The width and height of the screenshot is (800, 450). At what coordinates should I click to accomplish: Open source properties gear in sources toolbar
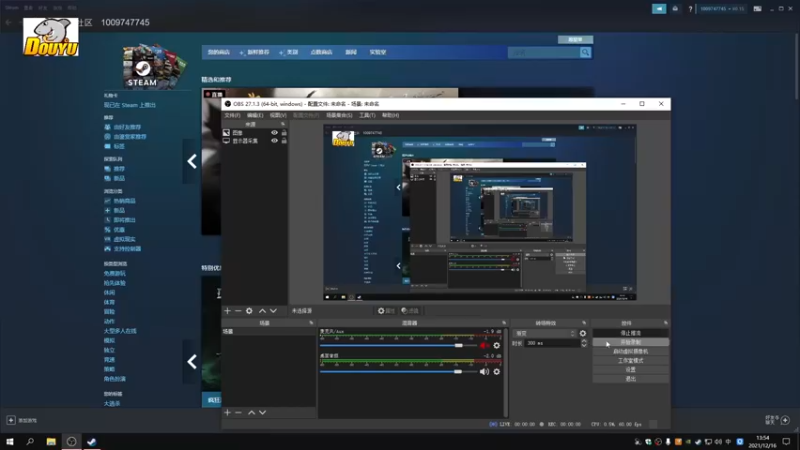(249, 311)
